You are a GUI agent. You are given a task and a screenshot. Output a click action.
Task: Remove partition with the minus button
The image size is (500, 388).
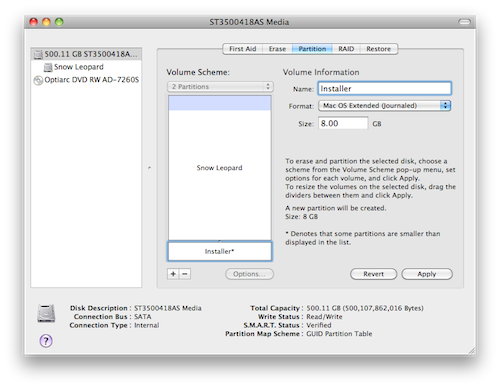(x=185, y=274)
